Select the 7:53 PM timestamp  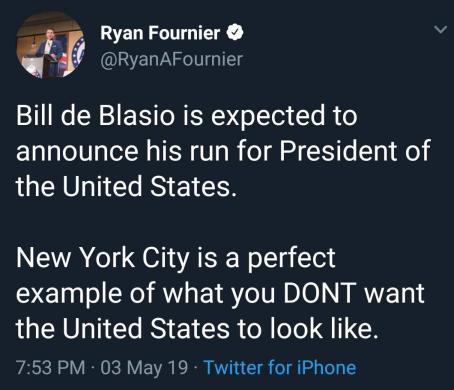click(x=50, y=367)
